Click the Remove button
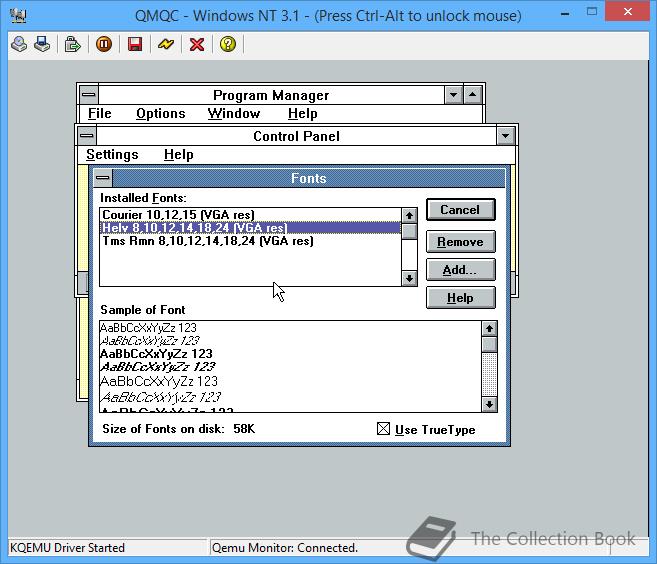This screenshot has height=564, width=657. click(460, 242)
